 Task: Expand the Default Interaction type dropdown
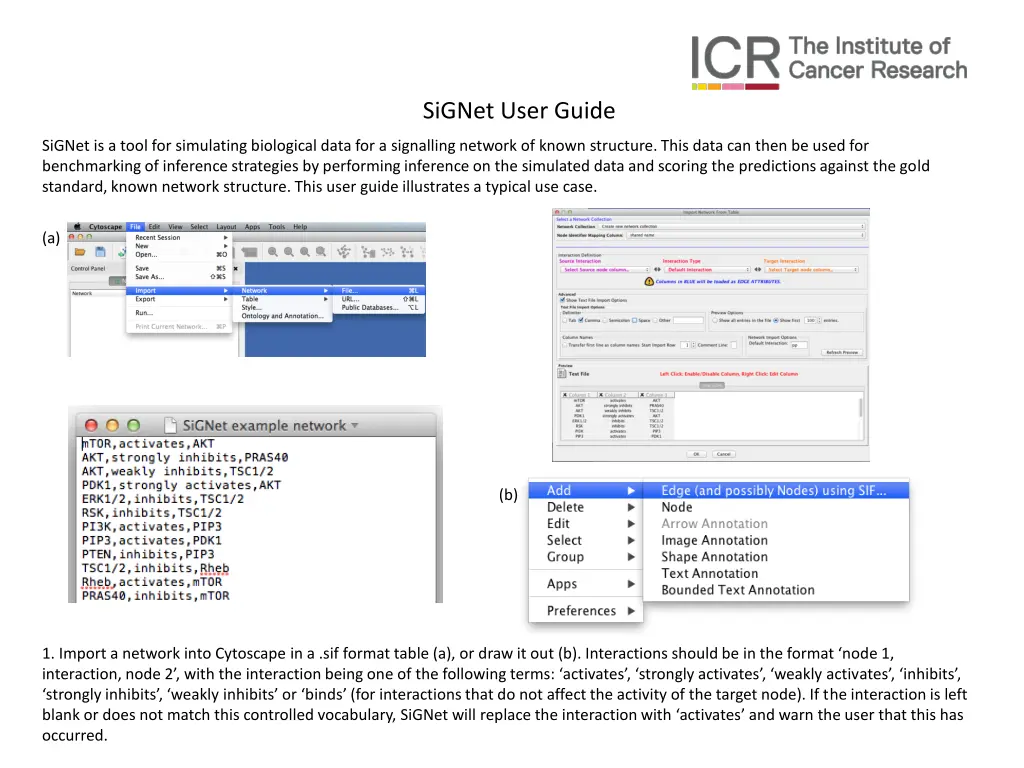[x=706, y=270]
